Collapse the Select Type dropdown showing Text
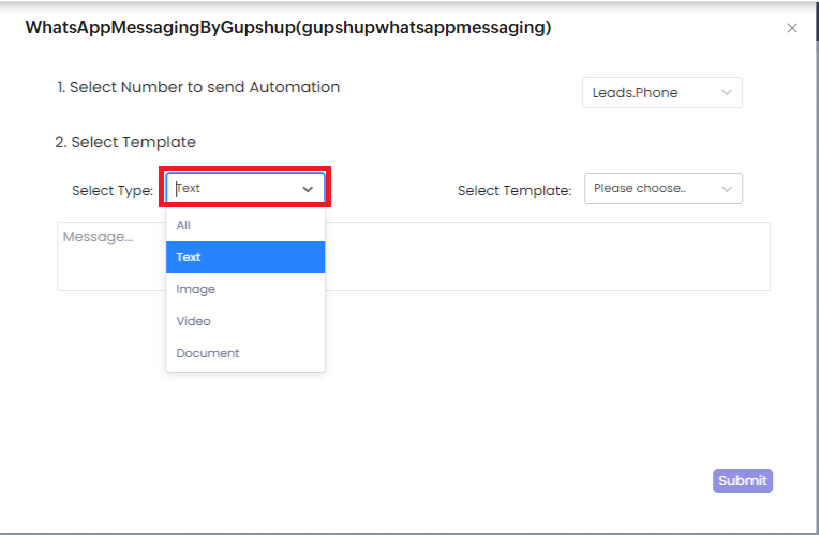Image resolution: width=819 pixels, height=535 pixels. tap(245, 188)
